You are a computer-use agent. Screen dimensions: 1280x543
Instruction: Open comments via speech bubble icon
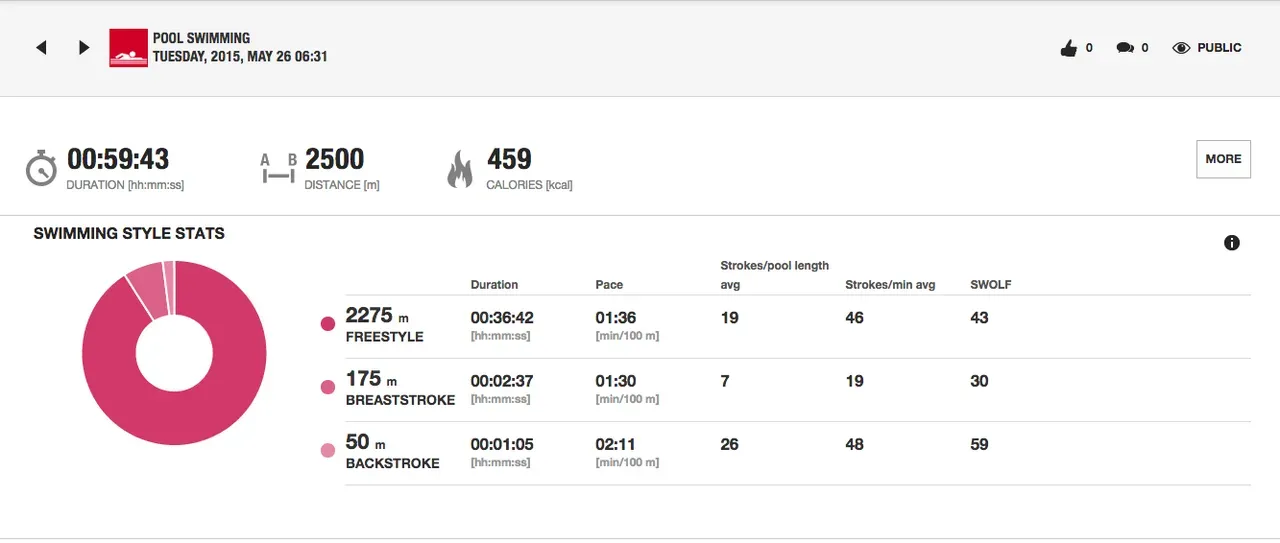pos(1125,48)
